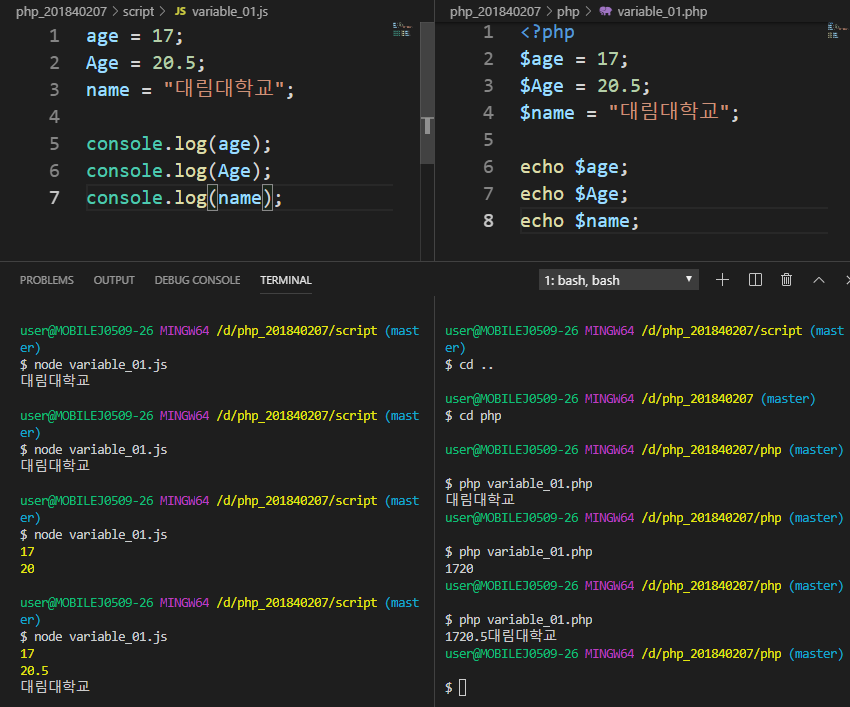Click the '20.5' output in the left terminal
The image size is (850, 707).
pos(34,671)
